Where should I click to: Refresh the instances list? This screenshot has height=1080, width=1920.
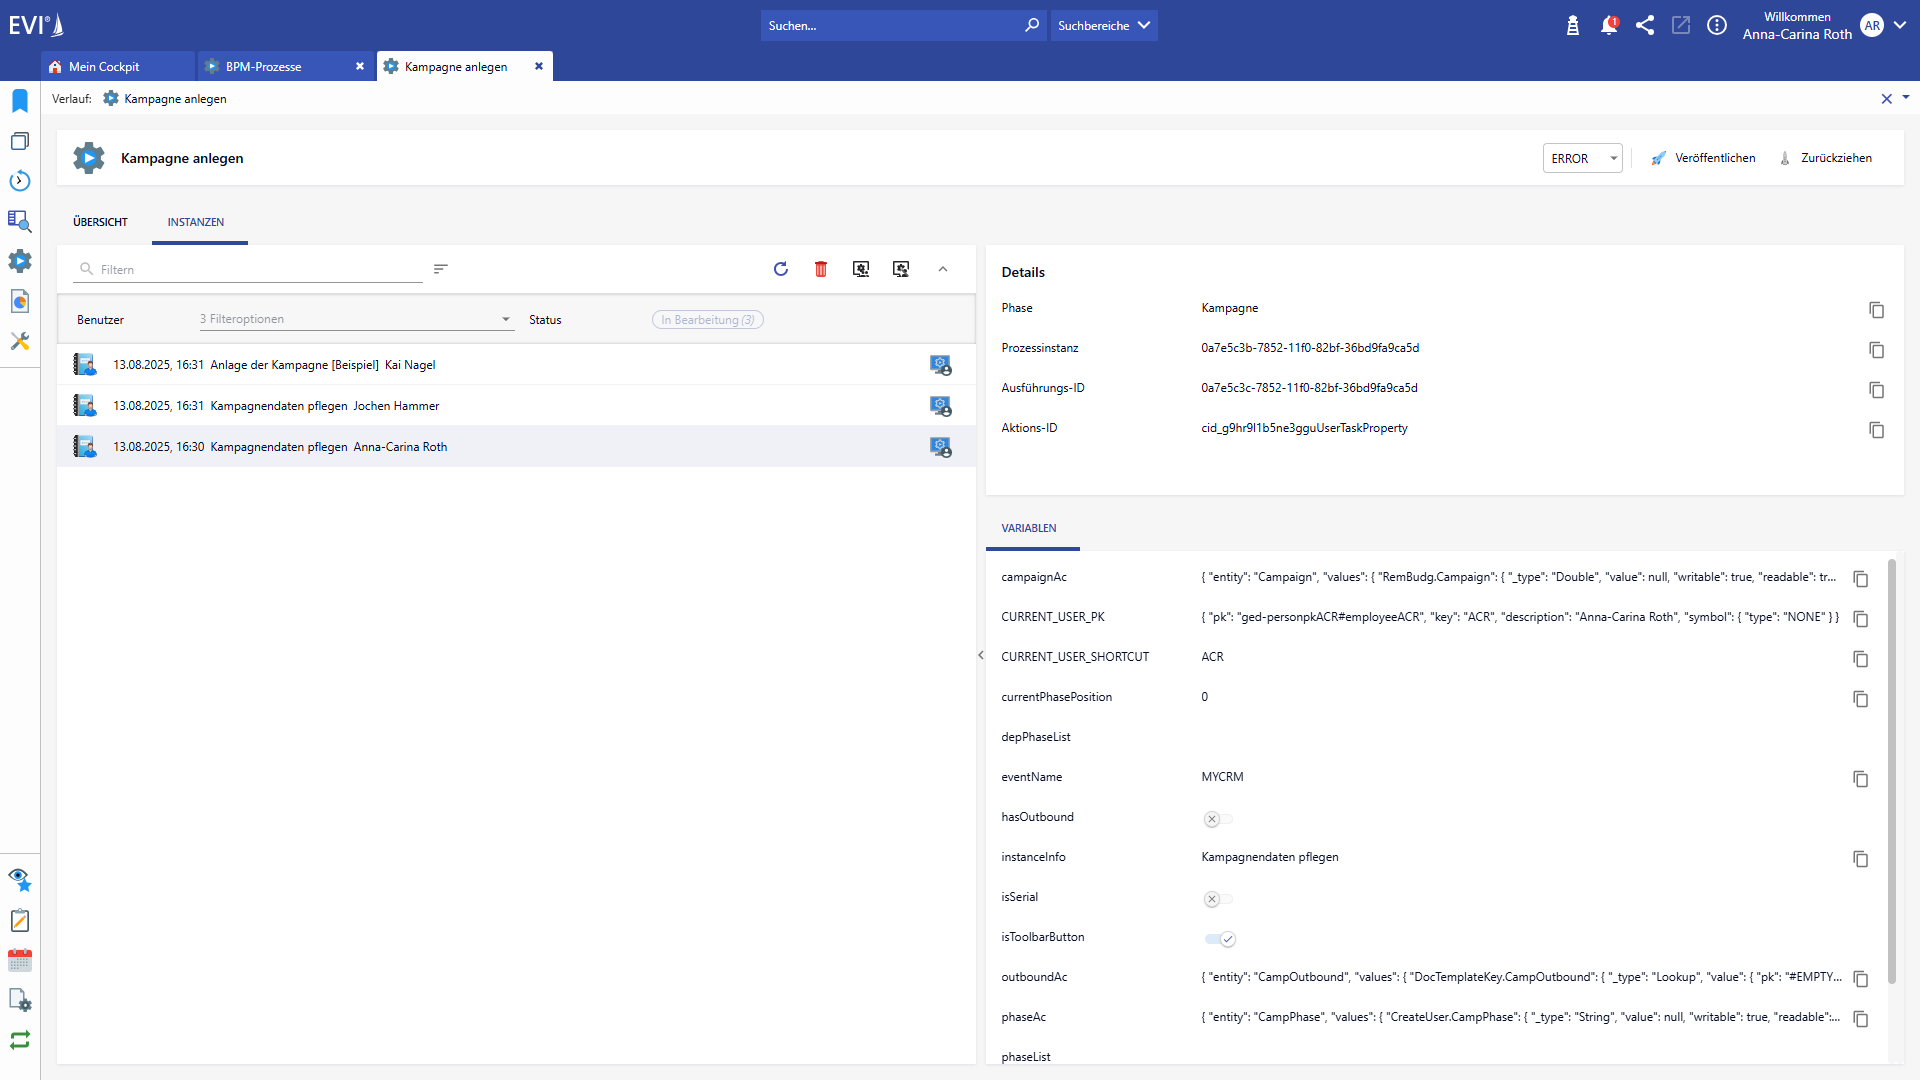point(781,269)
